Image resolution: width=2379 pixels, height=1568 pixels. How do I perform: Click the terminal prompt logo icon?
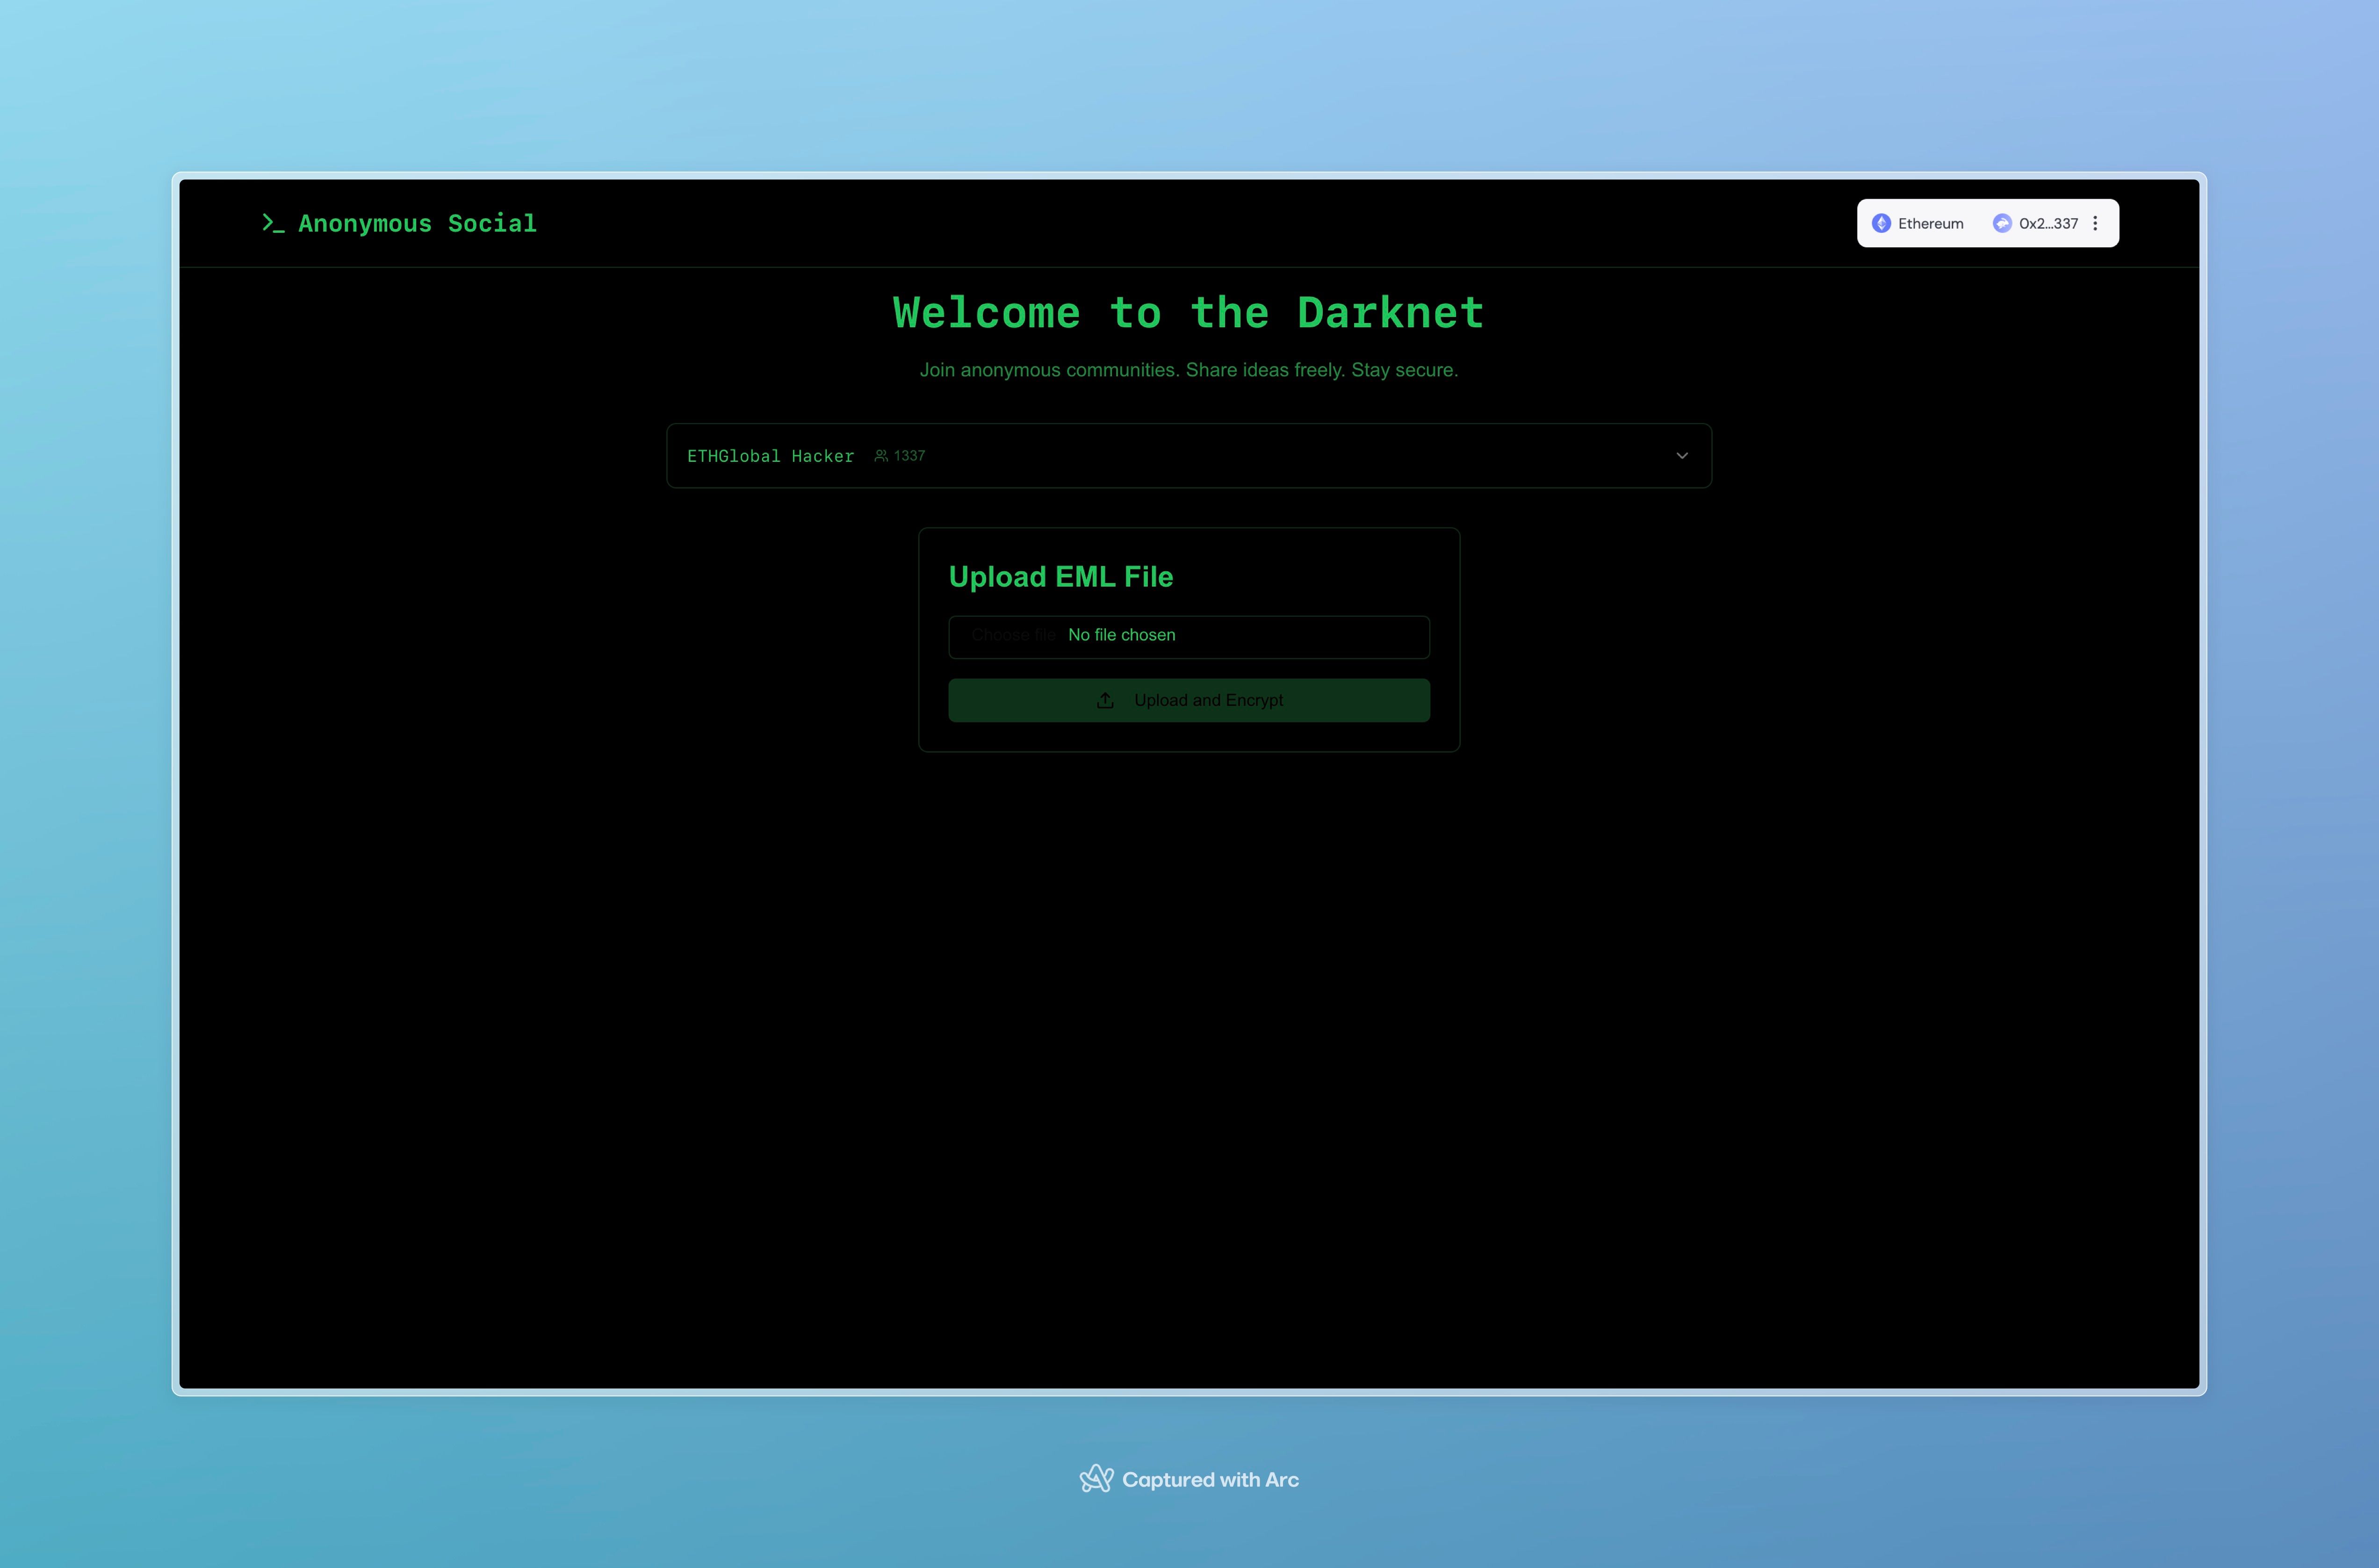pos(273,223)
